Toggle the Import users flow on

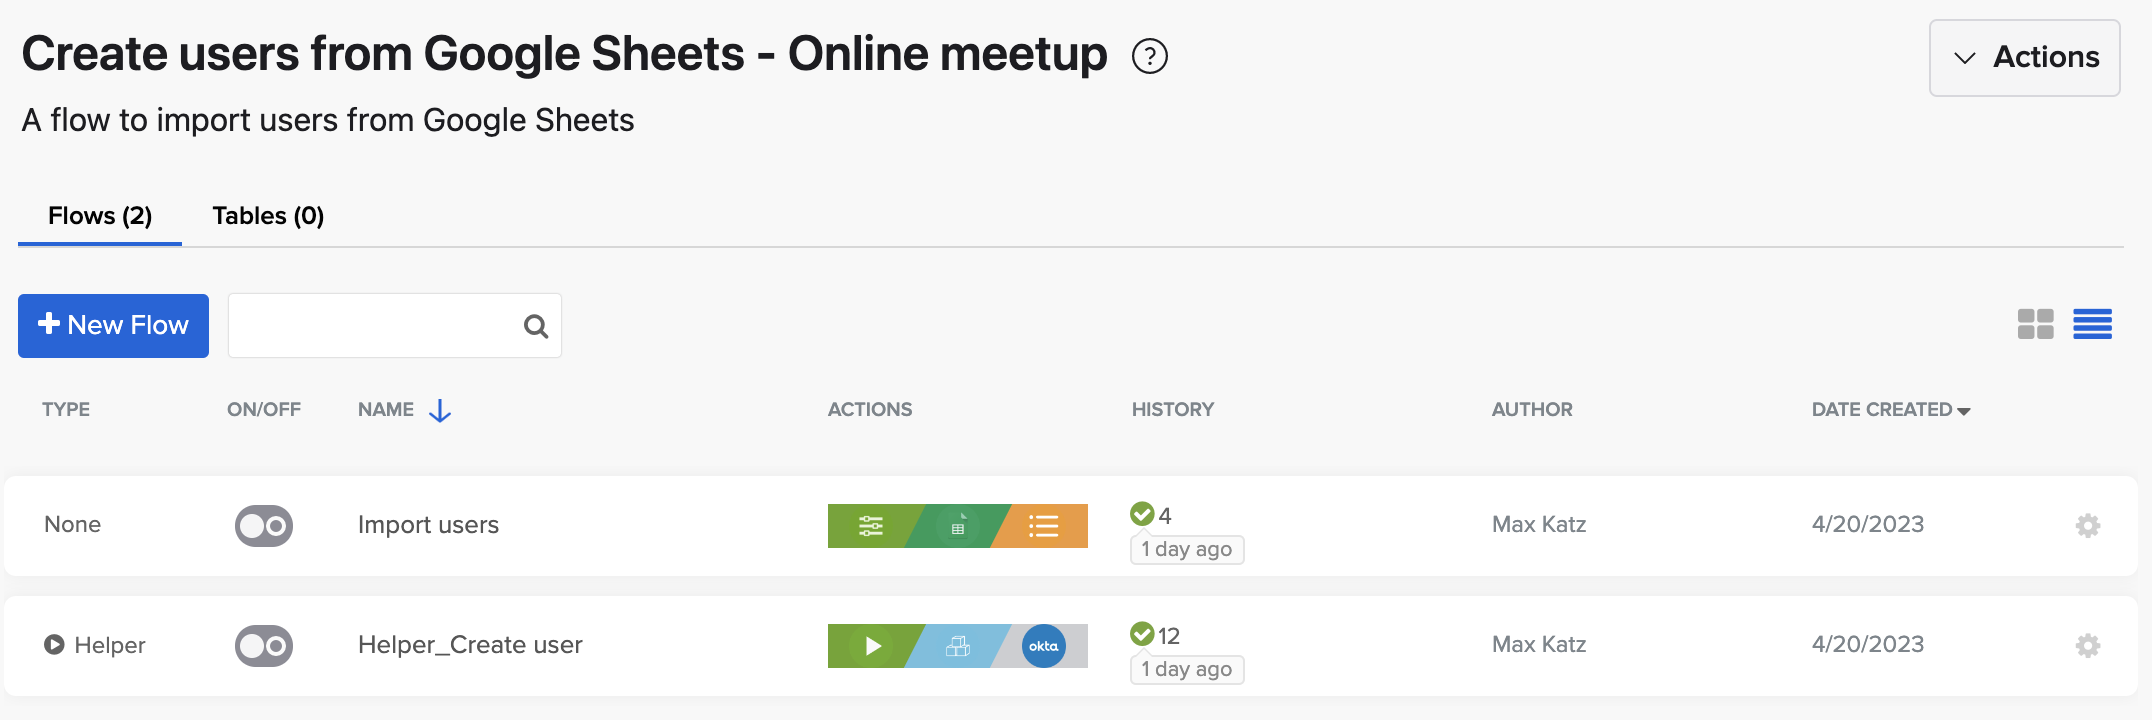pos(264,526)
